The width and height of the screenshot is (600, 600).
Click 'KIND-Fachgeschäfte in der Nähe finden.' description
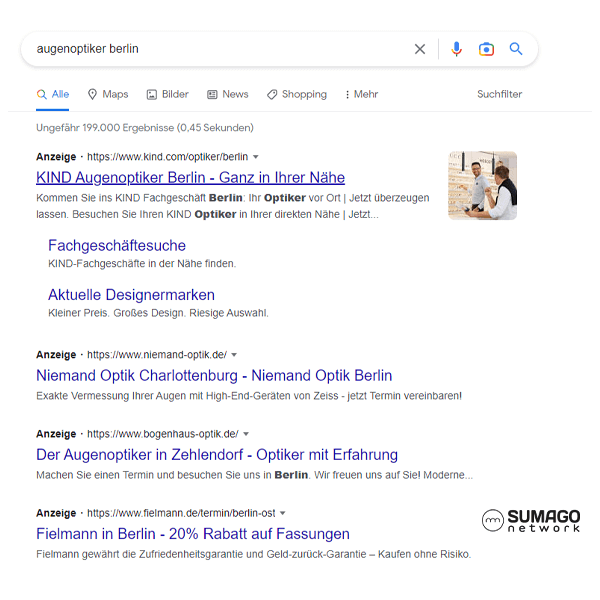[x=142, y=264]
